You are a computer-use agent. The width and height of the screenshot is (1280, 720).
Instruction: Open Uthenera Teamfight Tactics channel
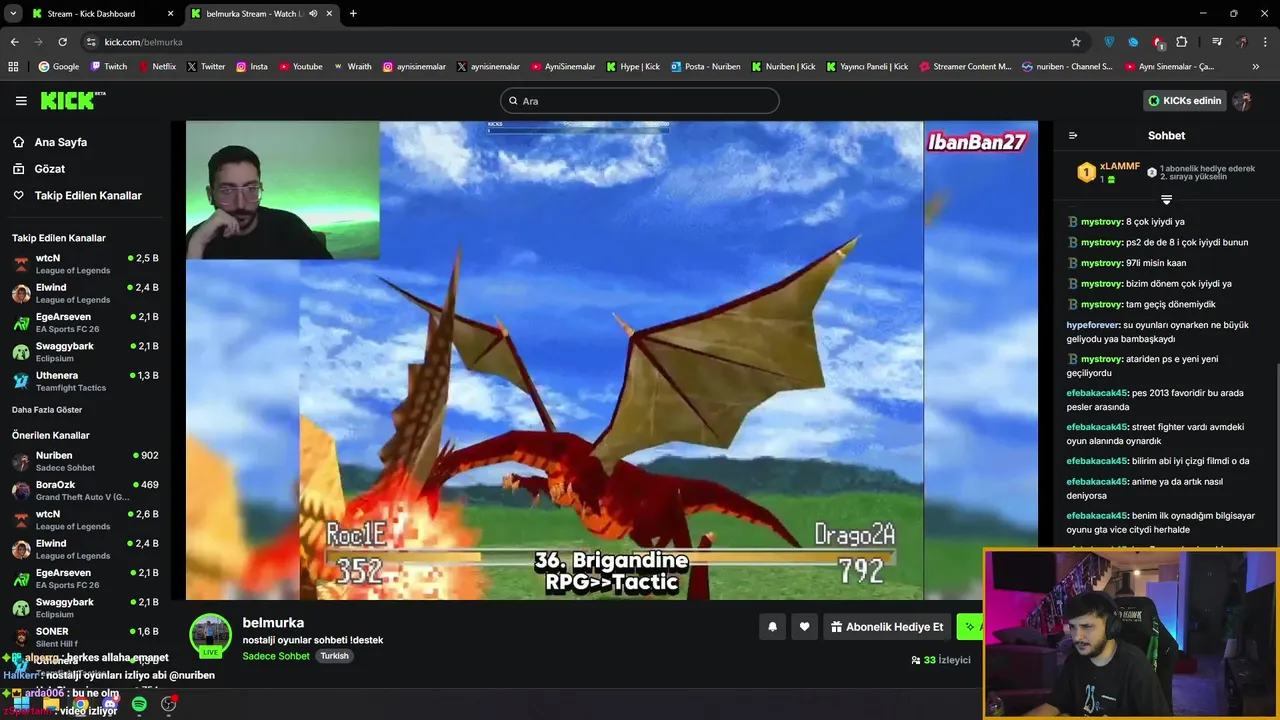click(85, 381)
